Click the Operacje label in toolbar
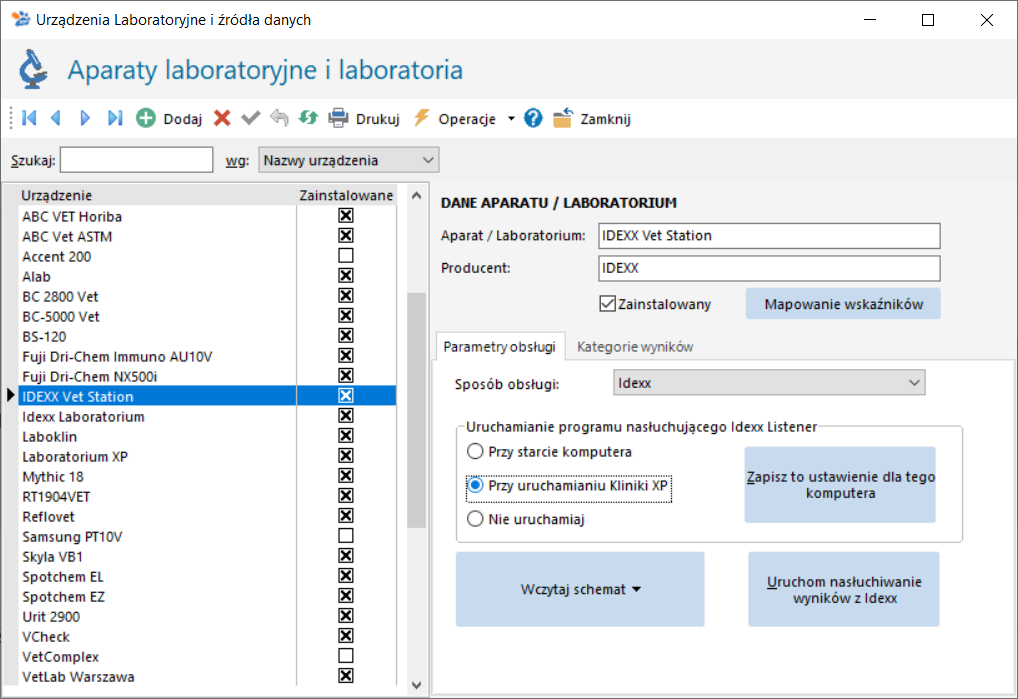 pos(467,119)
